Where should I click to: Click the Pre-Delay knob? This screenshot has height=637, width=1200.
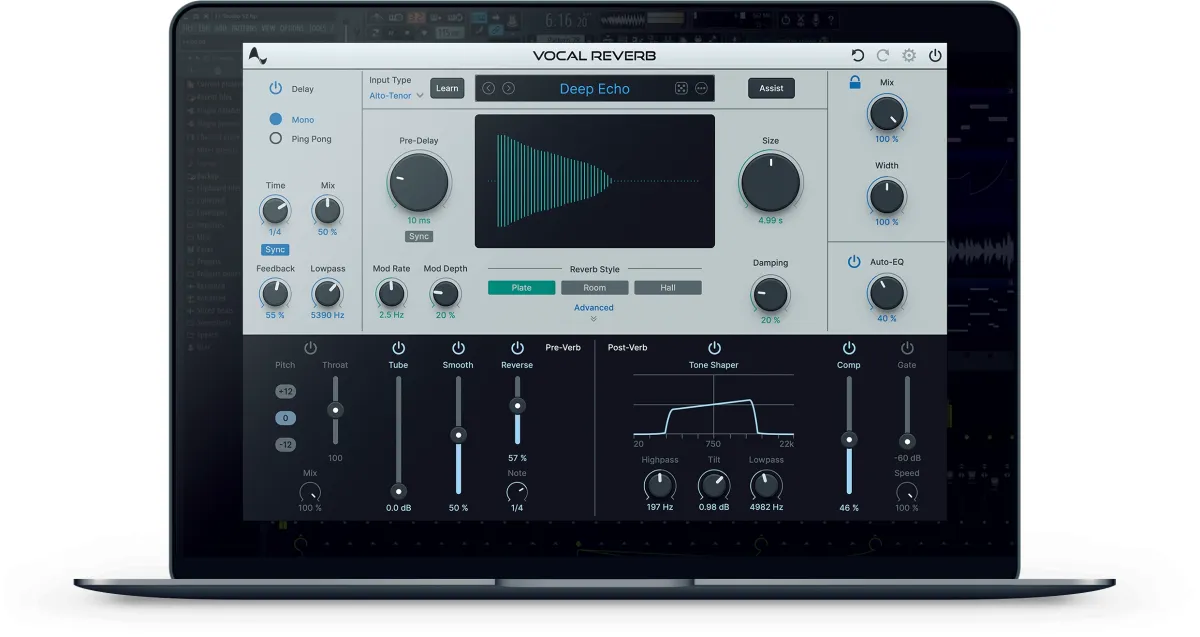tap(419, 182)
